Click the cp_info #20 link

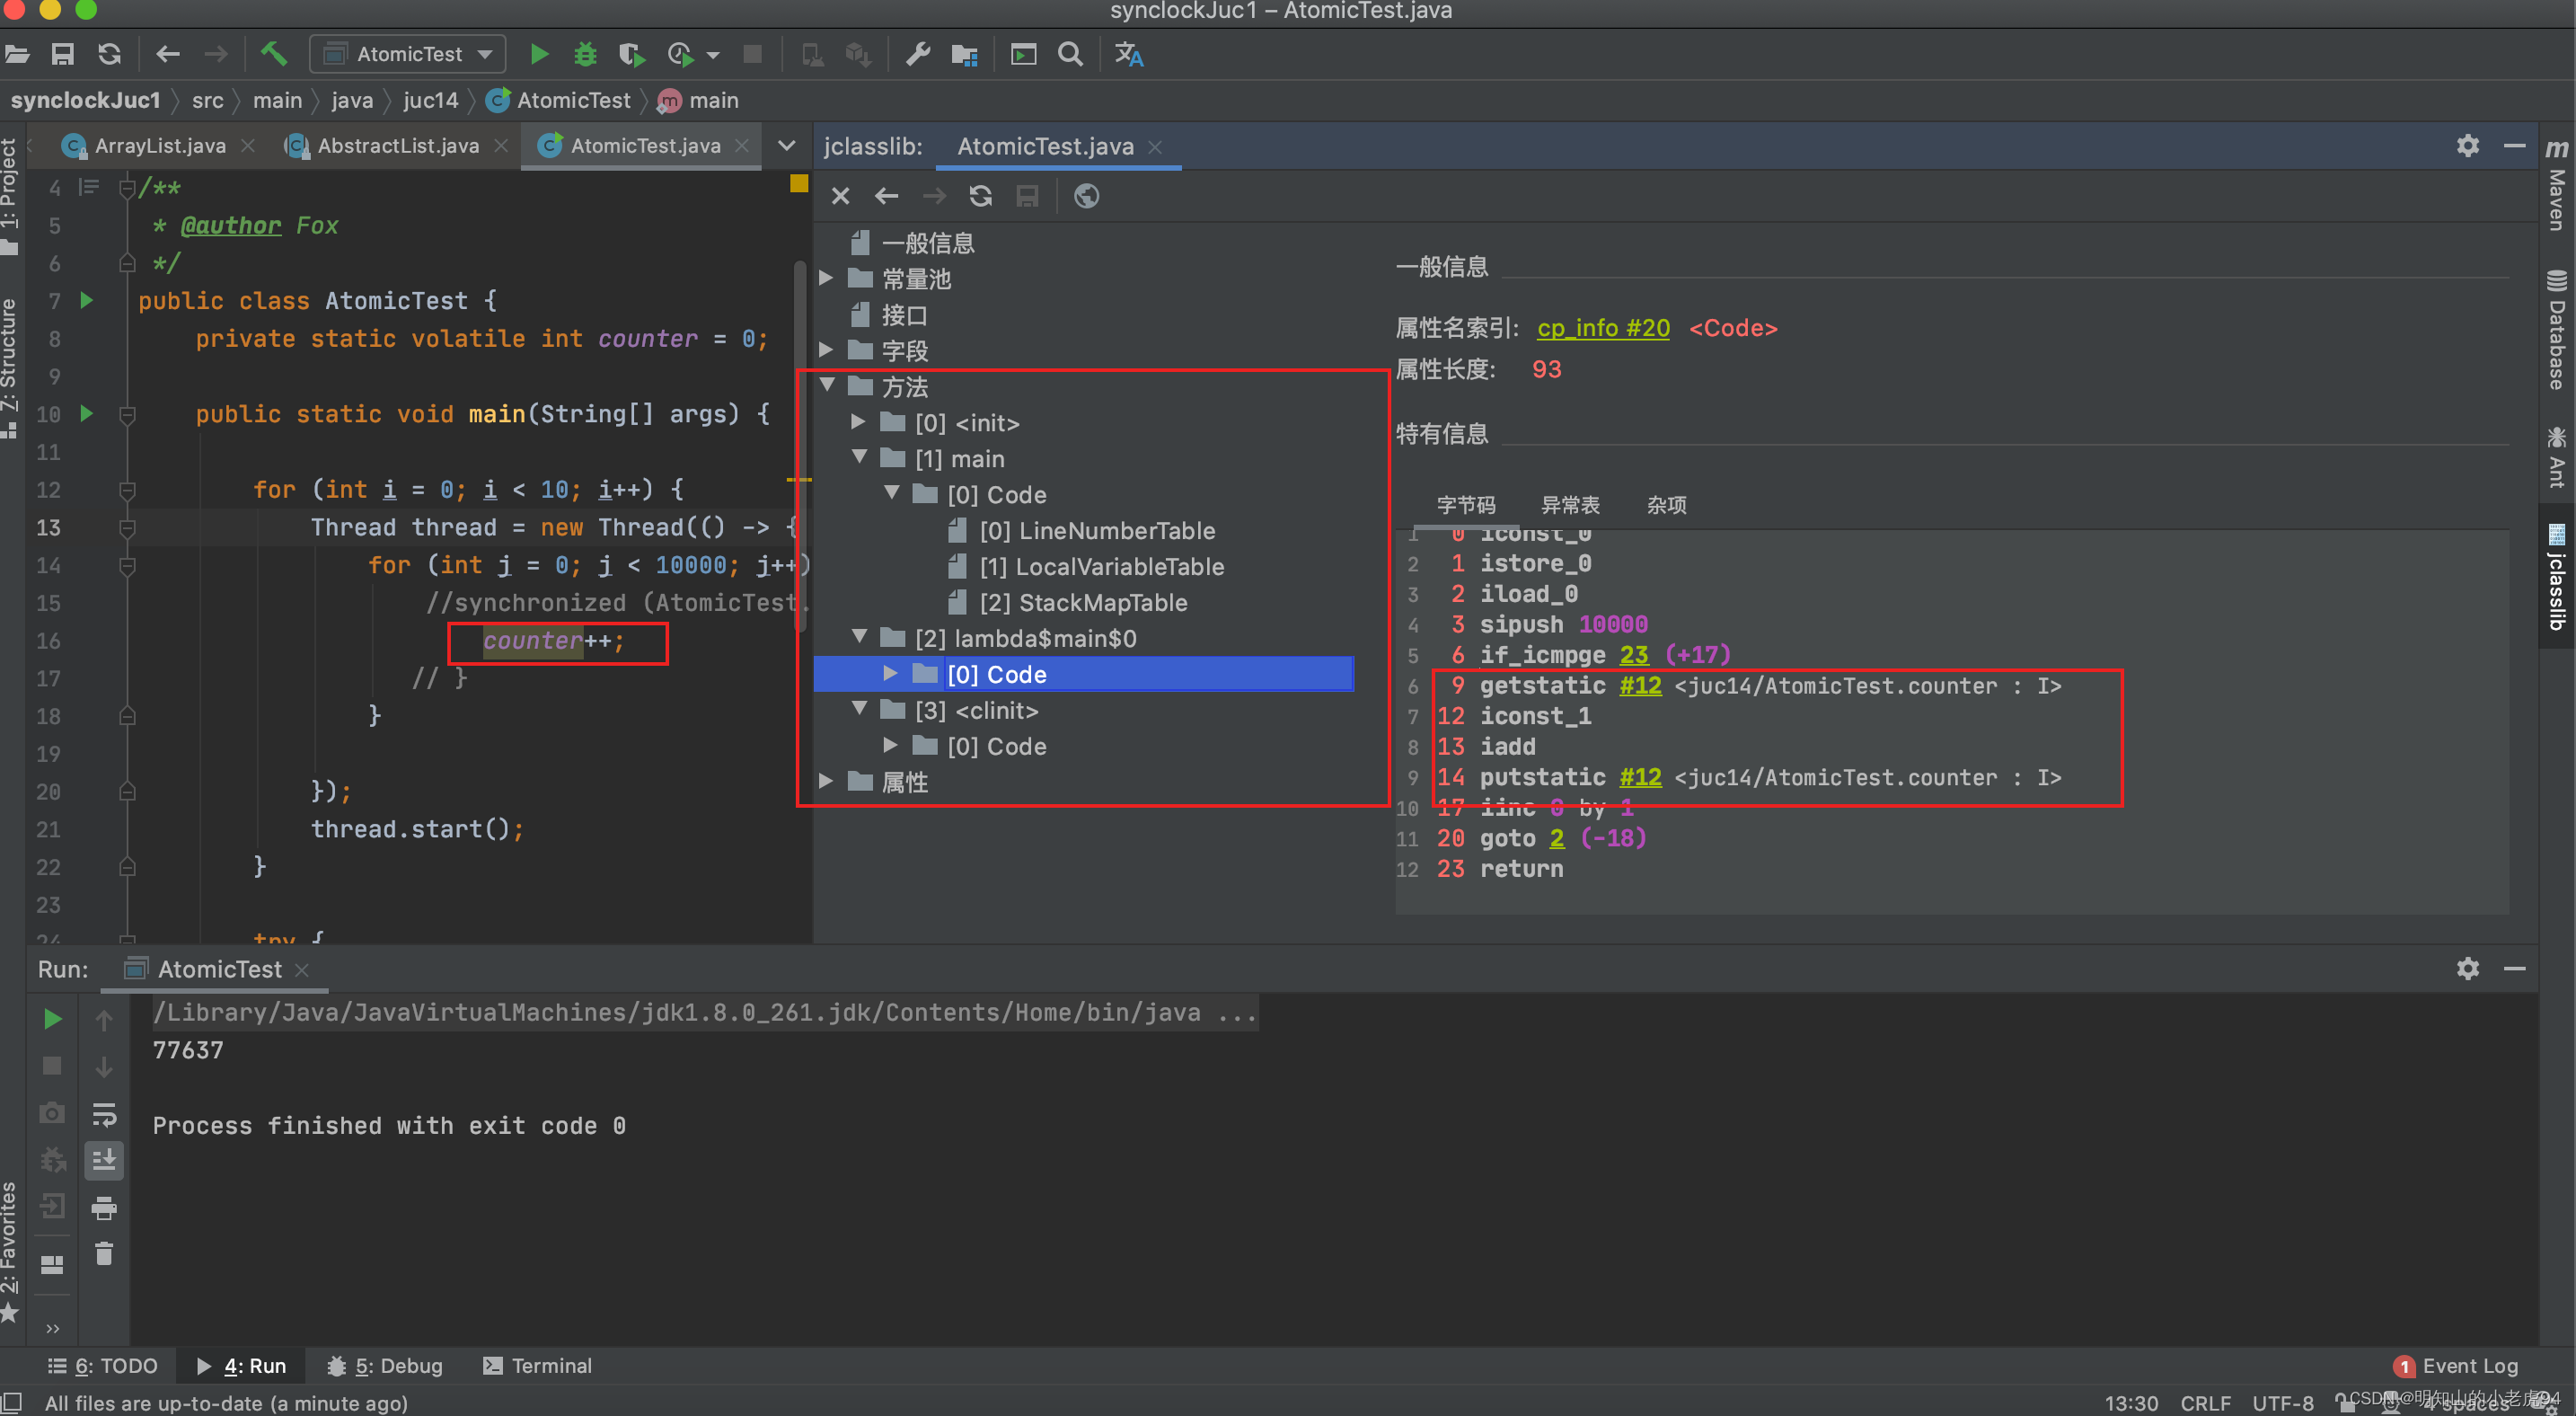click(x=1602, y=328)
